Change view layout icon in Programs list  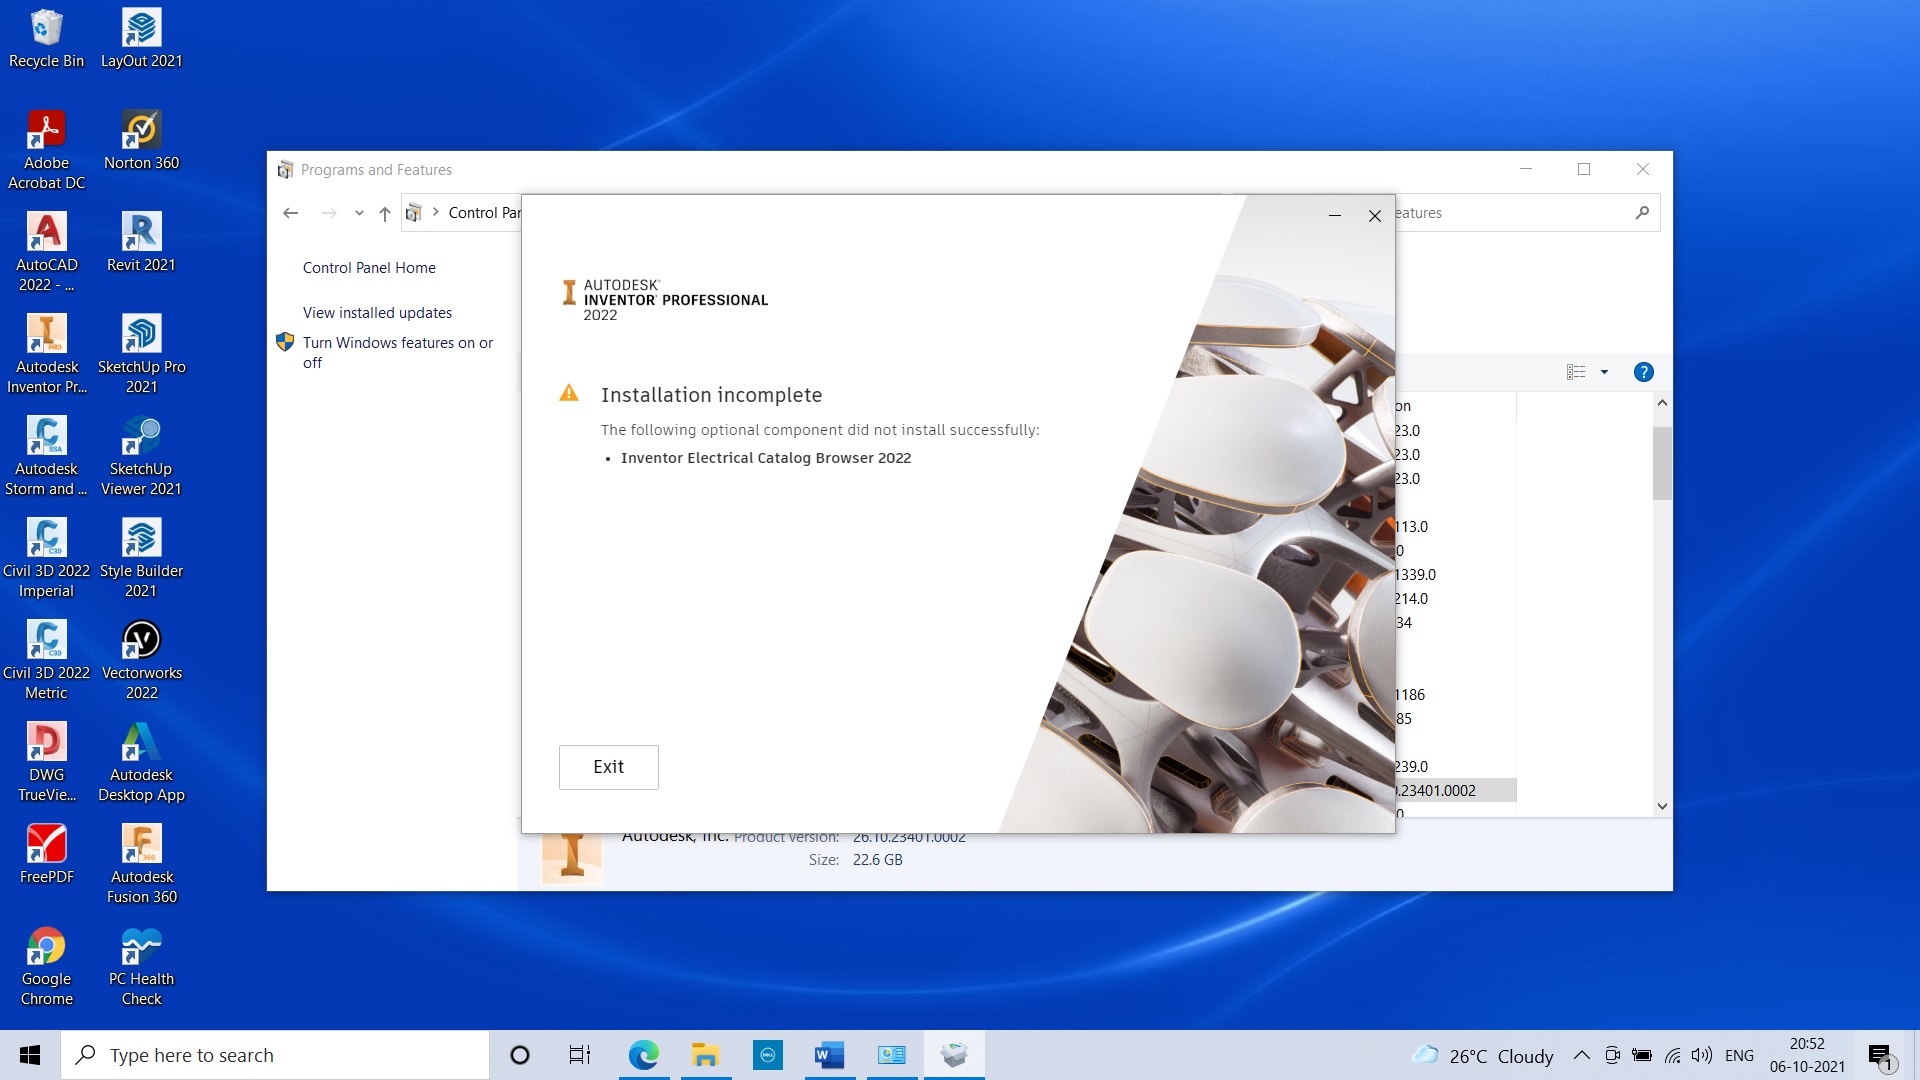tap(1576, 372)
